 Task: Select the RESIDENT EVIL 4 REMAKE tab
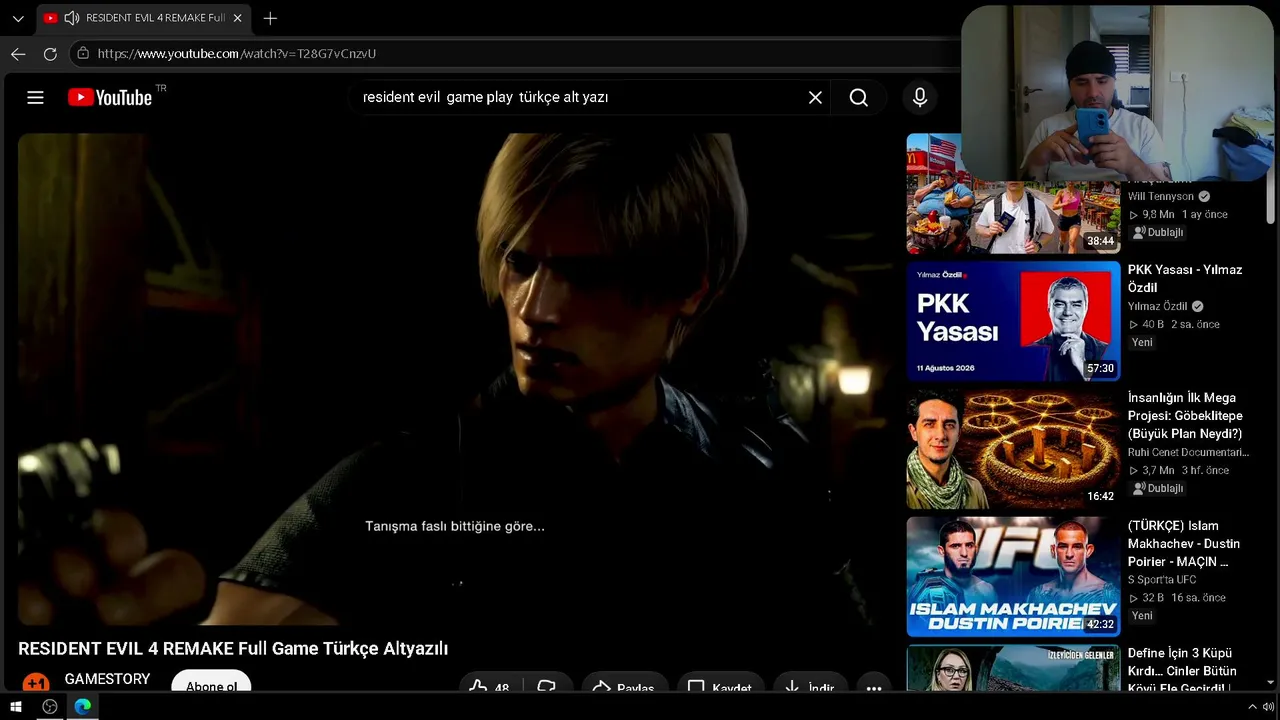[x=145, y=18]
